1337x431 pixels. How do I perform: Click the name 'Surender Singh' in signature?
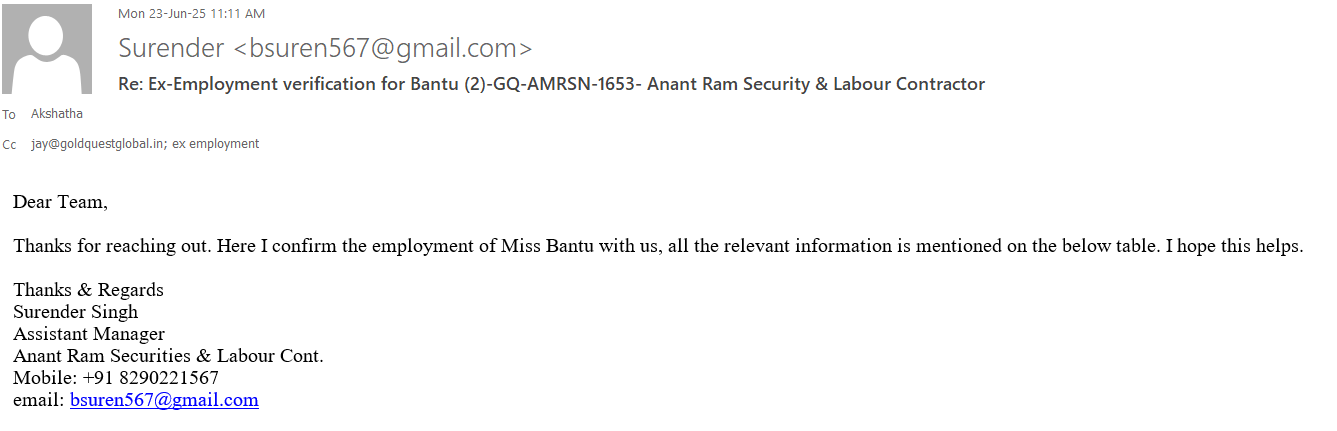pos(75,312)
